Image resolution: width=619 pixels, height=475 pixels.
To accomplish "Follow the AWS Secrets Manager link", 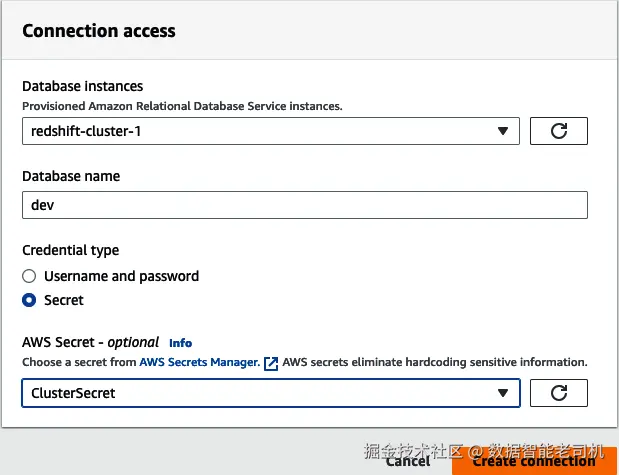I will pyautogui.click(x=199, y=362).
